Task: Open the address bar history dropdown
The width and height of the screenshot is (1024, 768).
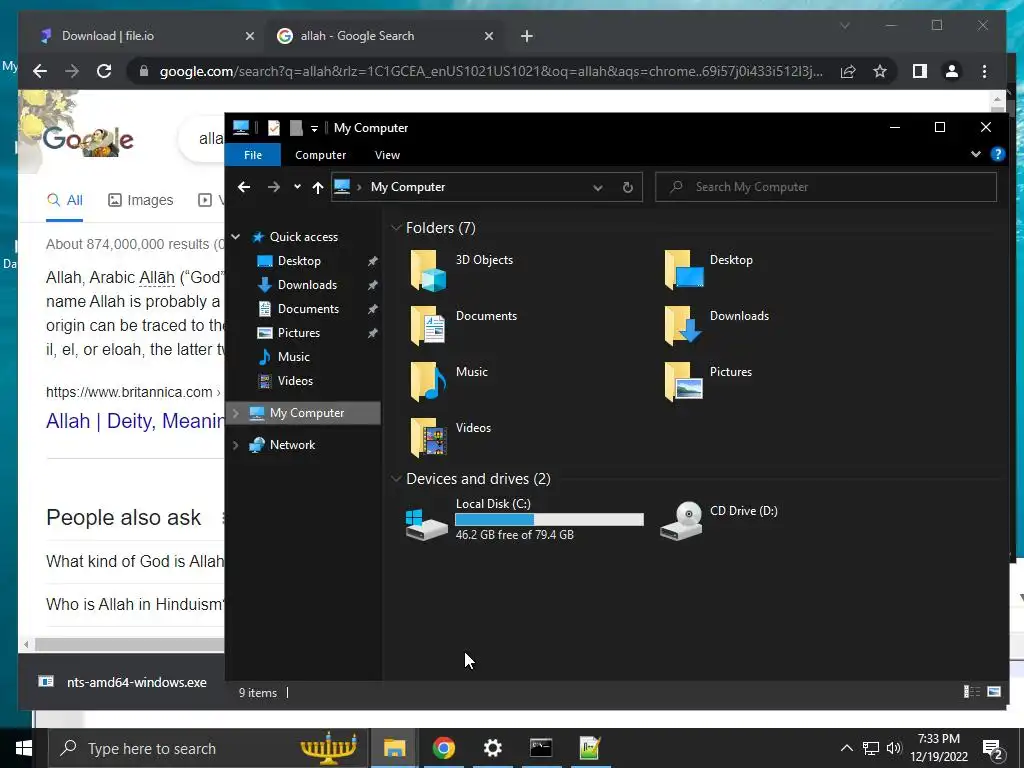Action: pyautogui.click(x=598, y=187)
